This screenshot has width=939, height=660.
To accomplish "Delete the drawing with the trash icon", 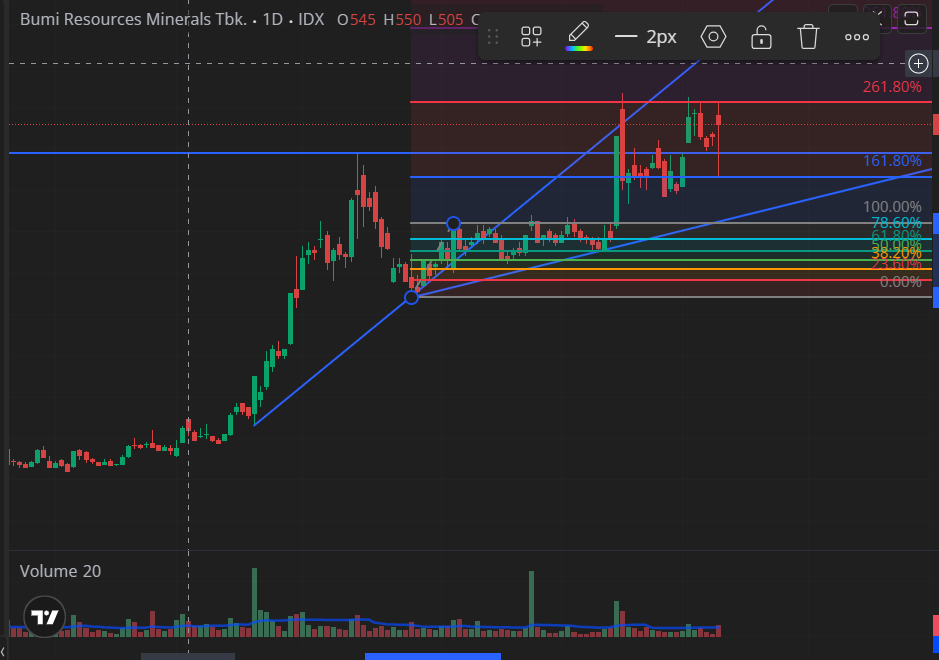I will 808,37.
